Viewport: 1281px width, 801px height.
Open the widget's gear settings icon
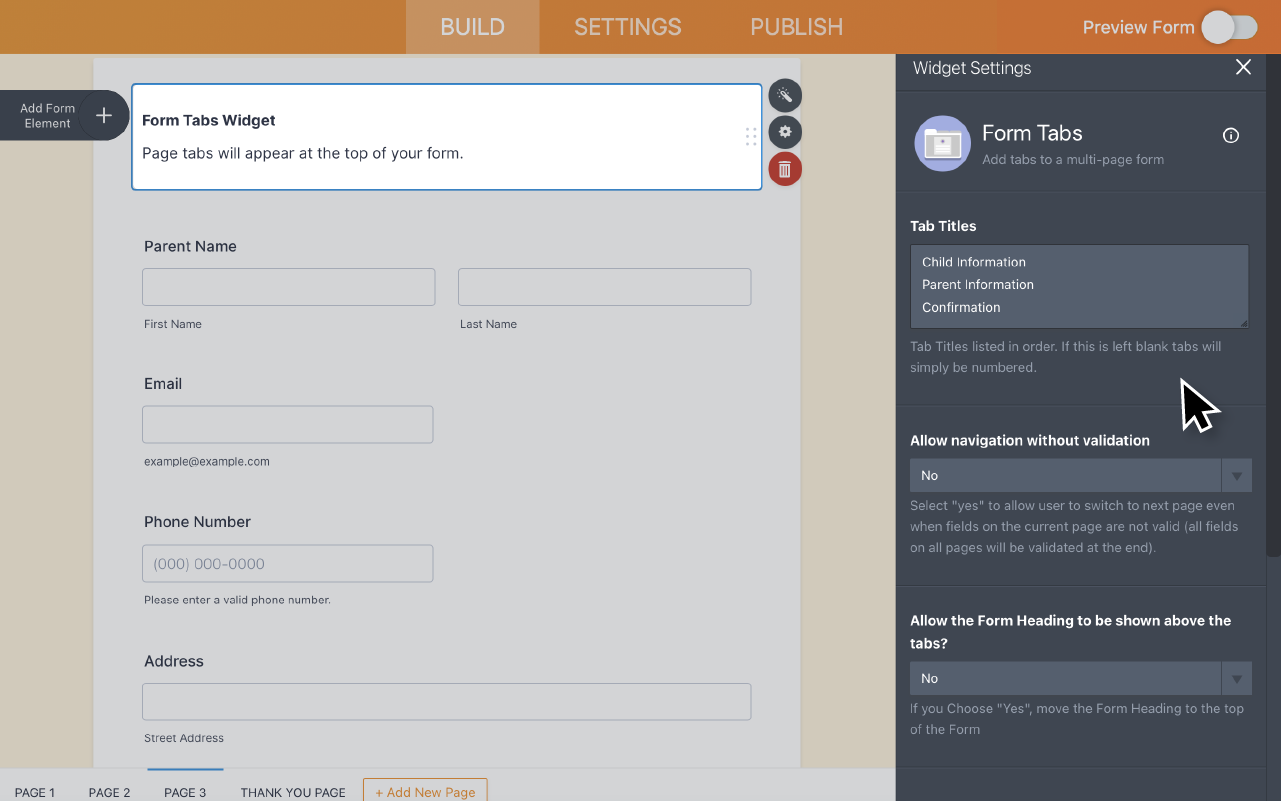[x=785, y=131]
